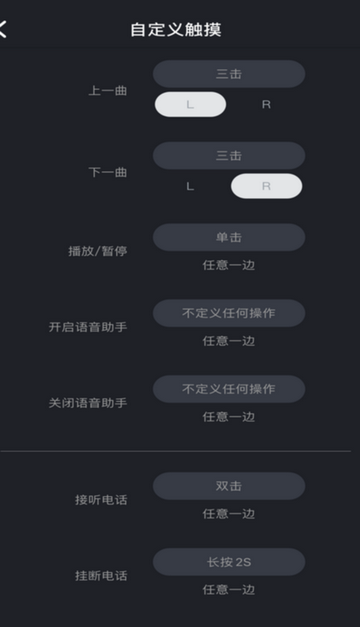
Task: Tap the 自定义触摸 page title
Action: tap(176, 30)
